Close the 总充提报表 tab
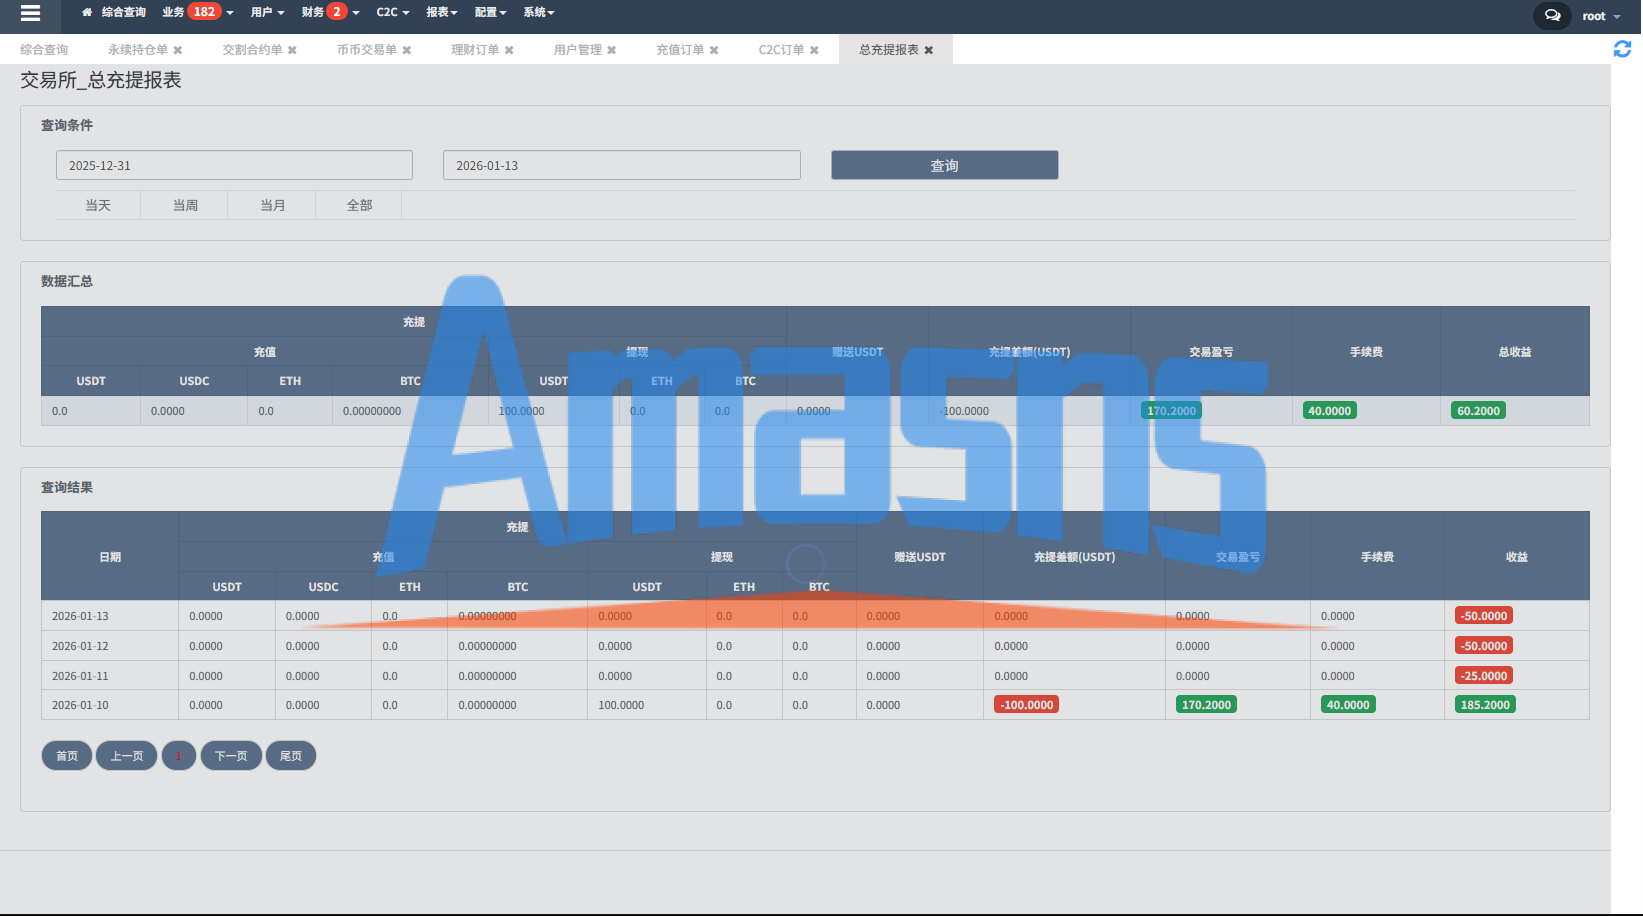Screen dimensions: 1643x916 (x=929, y=50)
